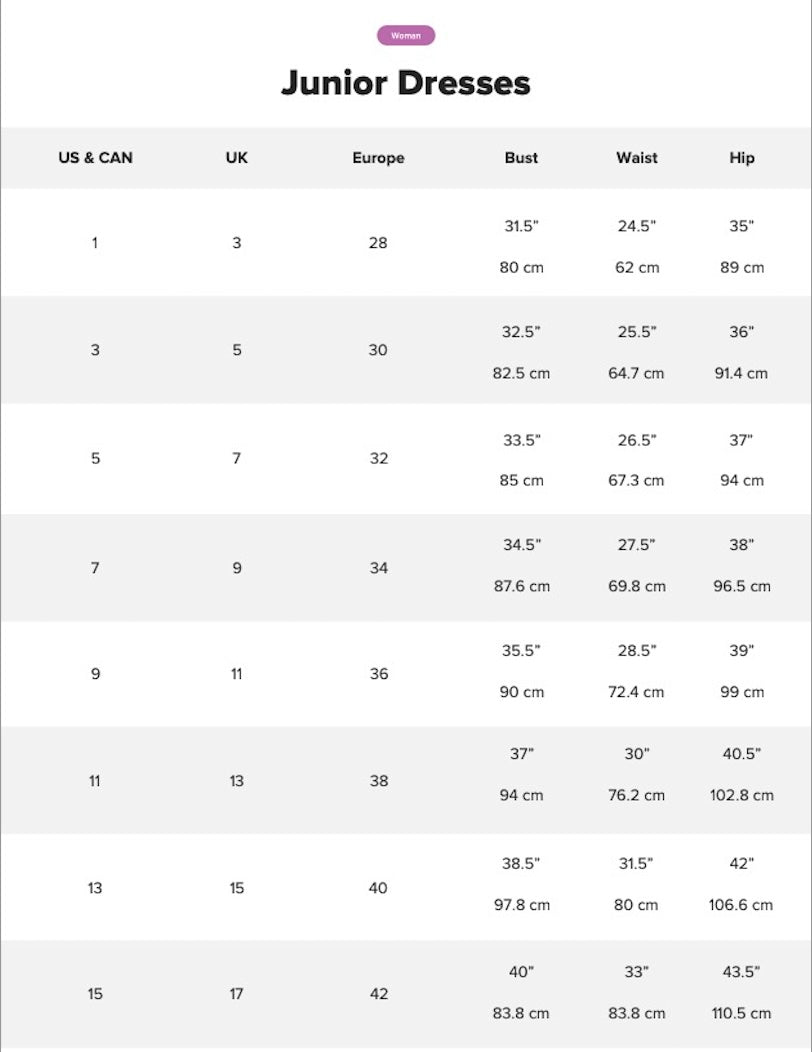Click the US & CAN column header
Viewport: 812px width, 1052px height.
(95, 158)
